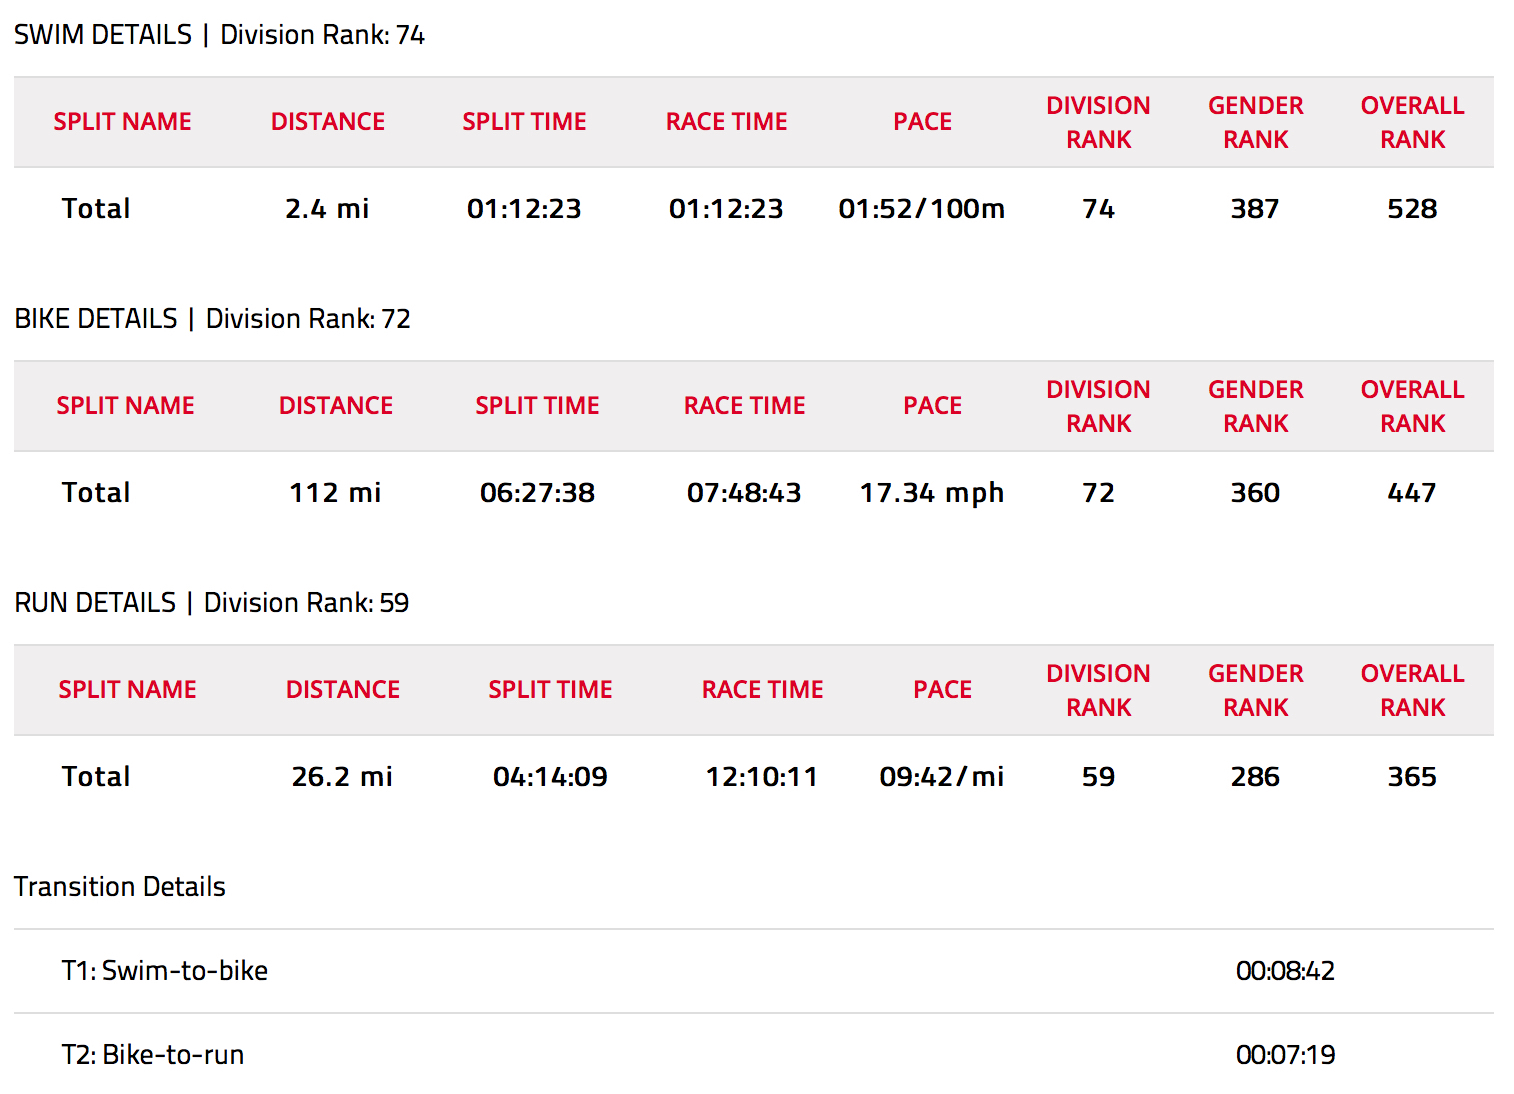Click Total row label in bike table
This screenshot has width=1514, height=1094.
point(96,492)
